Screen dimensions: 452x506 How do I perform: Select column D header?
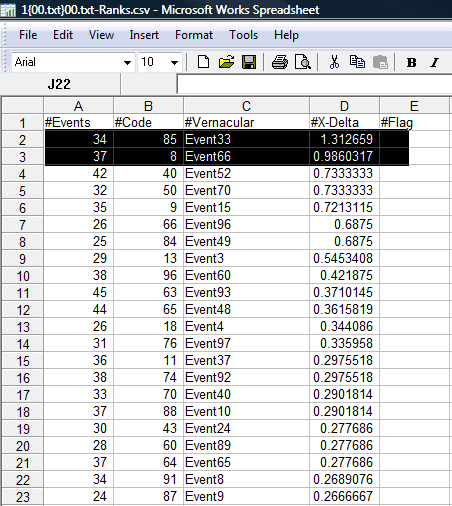344,106
